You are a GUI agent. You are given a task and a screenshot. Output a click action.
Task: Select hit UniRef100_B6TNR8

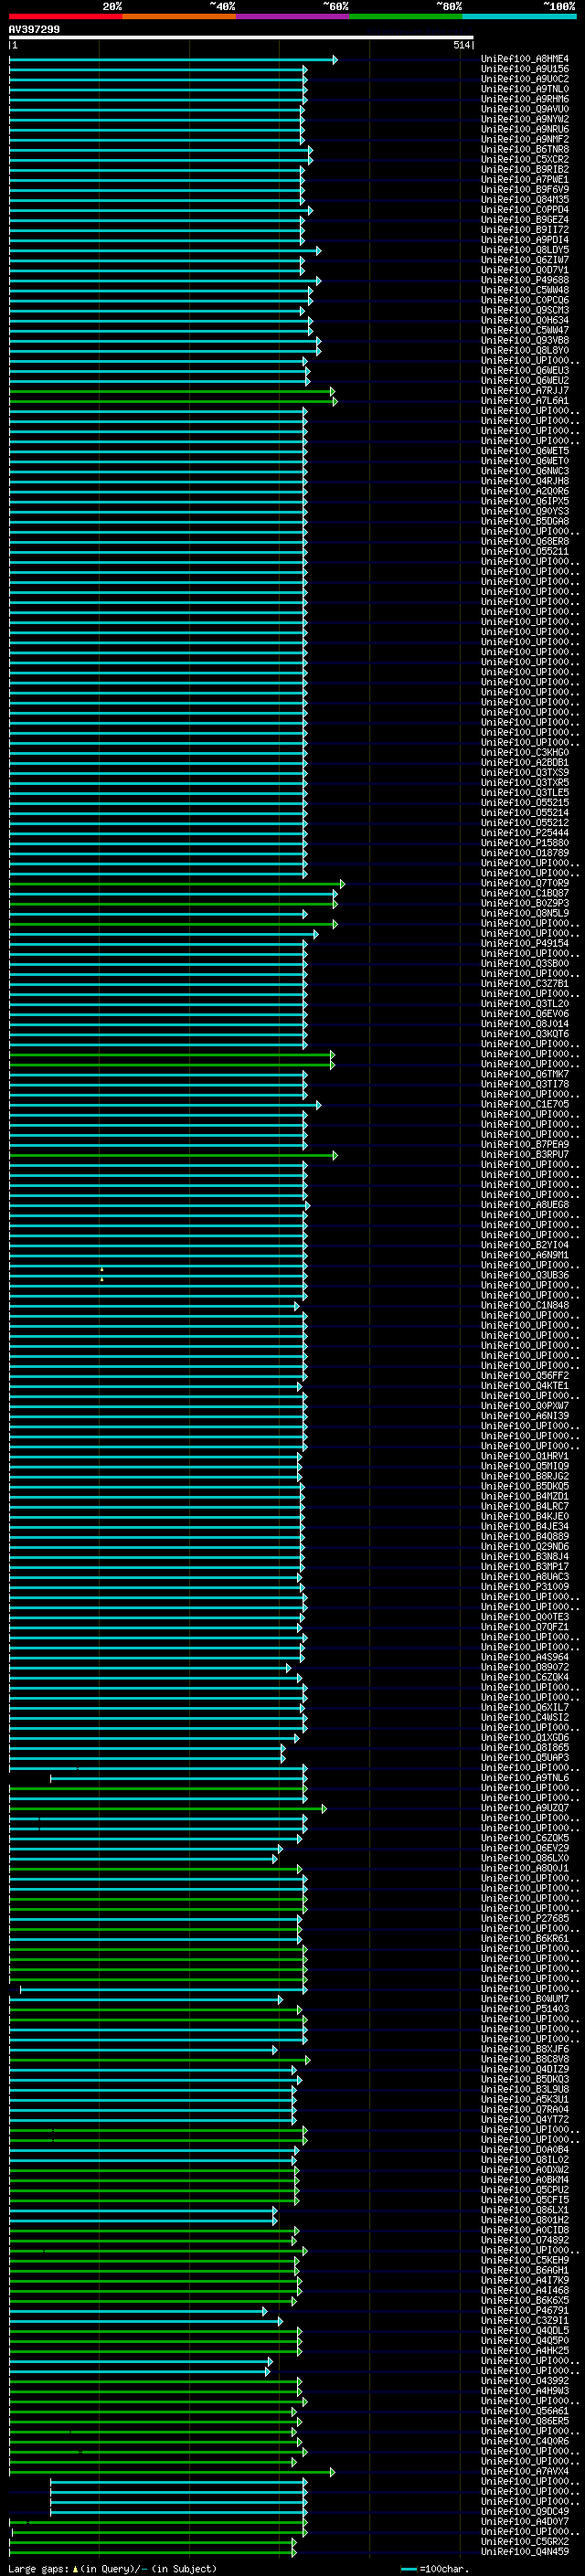[x=525, y=149]
